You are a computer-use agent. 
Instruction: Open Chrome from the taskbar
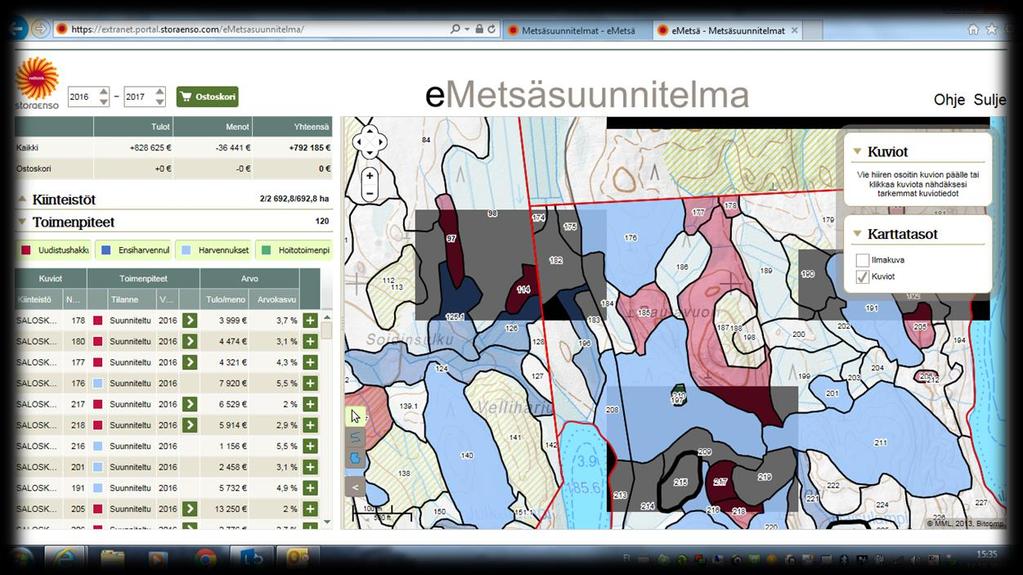click(x=205, y=559)
